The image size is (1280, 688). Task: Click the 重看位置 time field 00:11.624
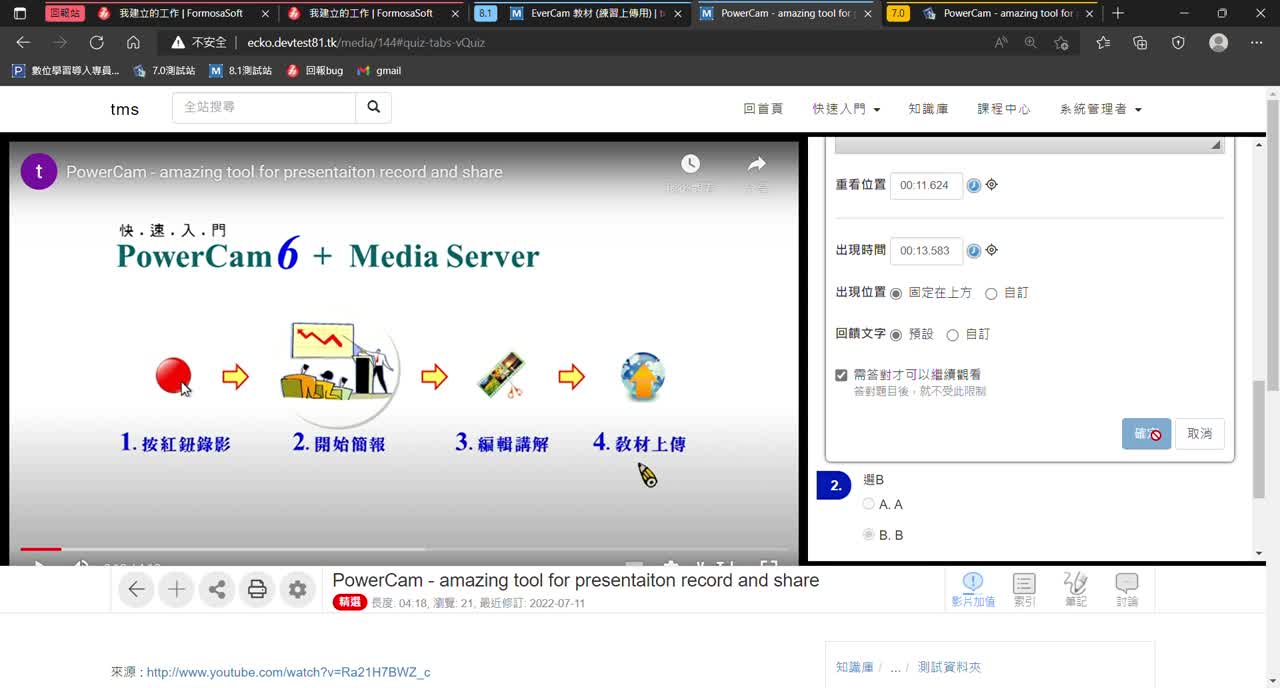coord(926,185)
